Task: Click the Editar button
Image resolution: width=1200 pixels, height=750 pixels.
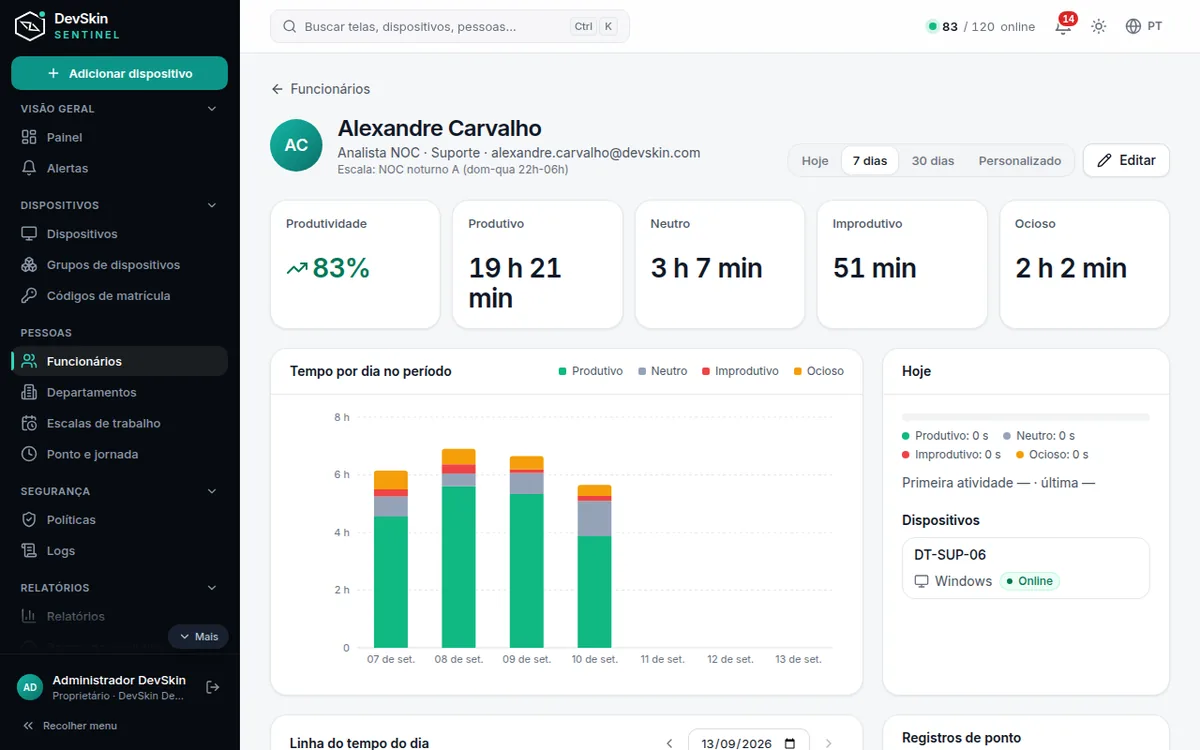Action: pos(1126,160)
